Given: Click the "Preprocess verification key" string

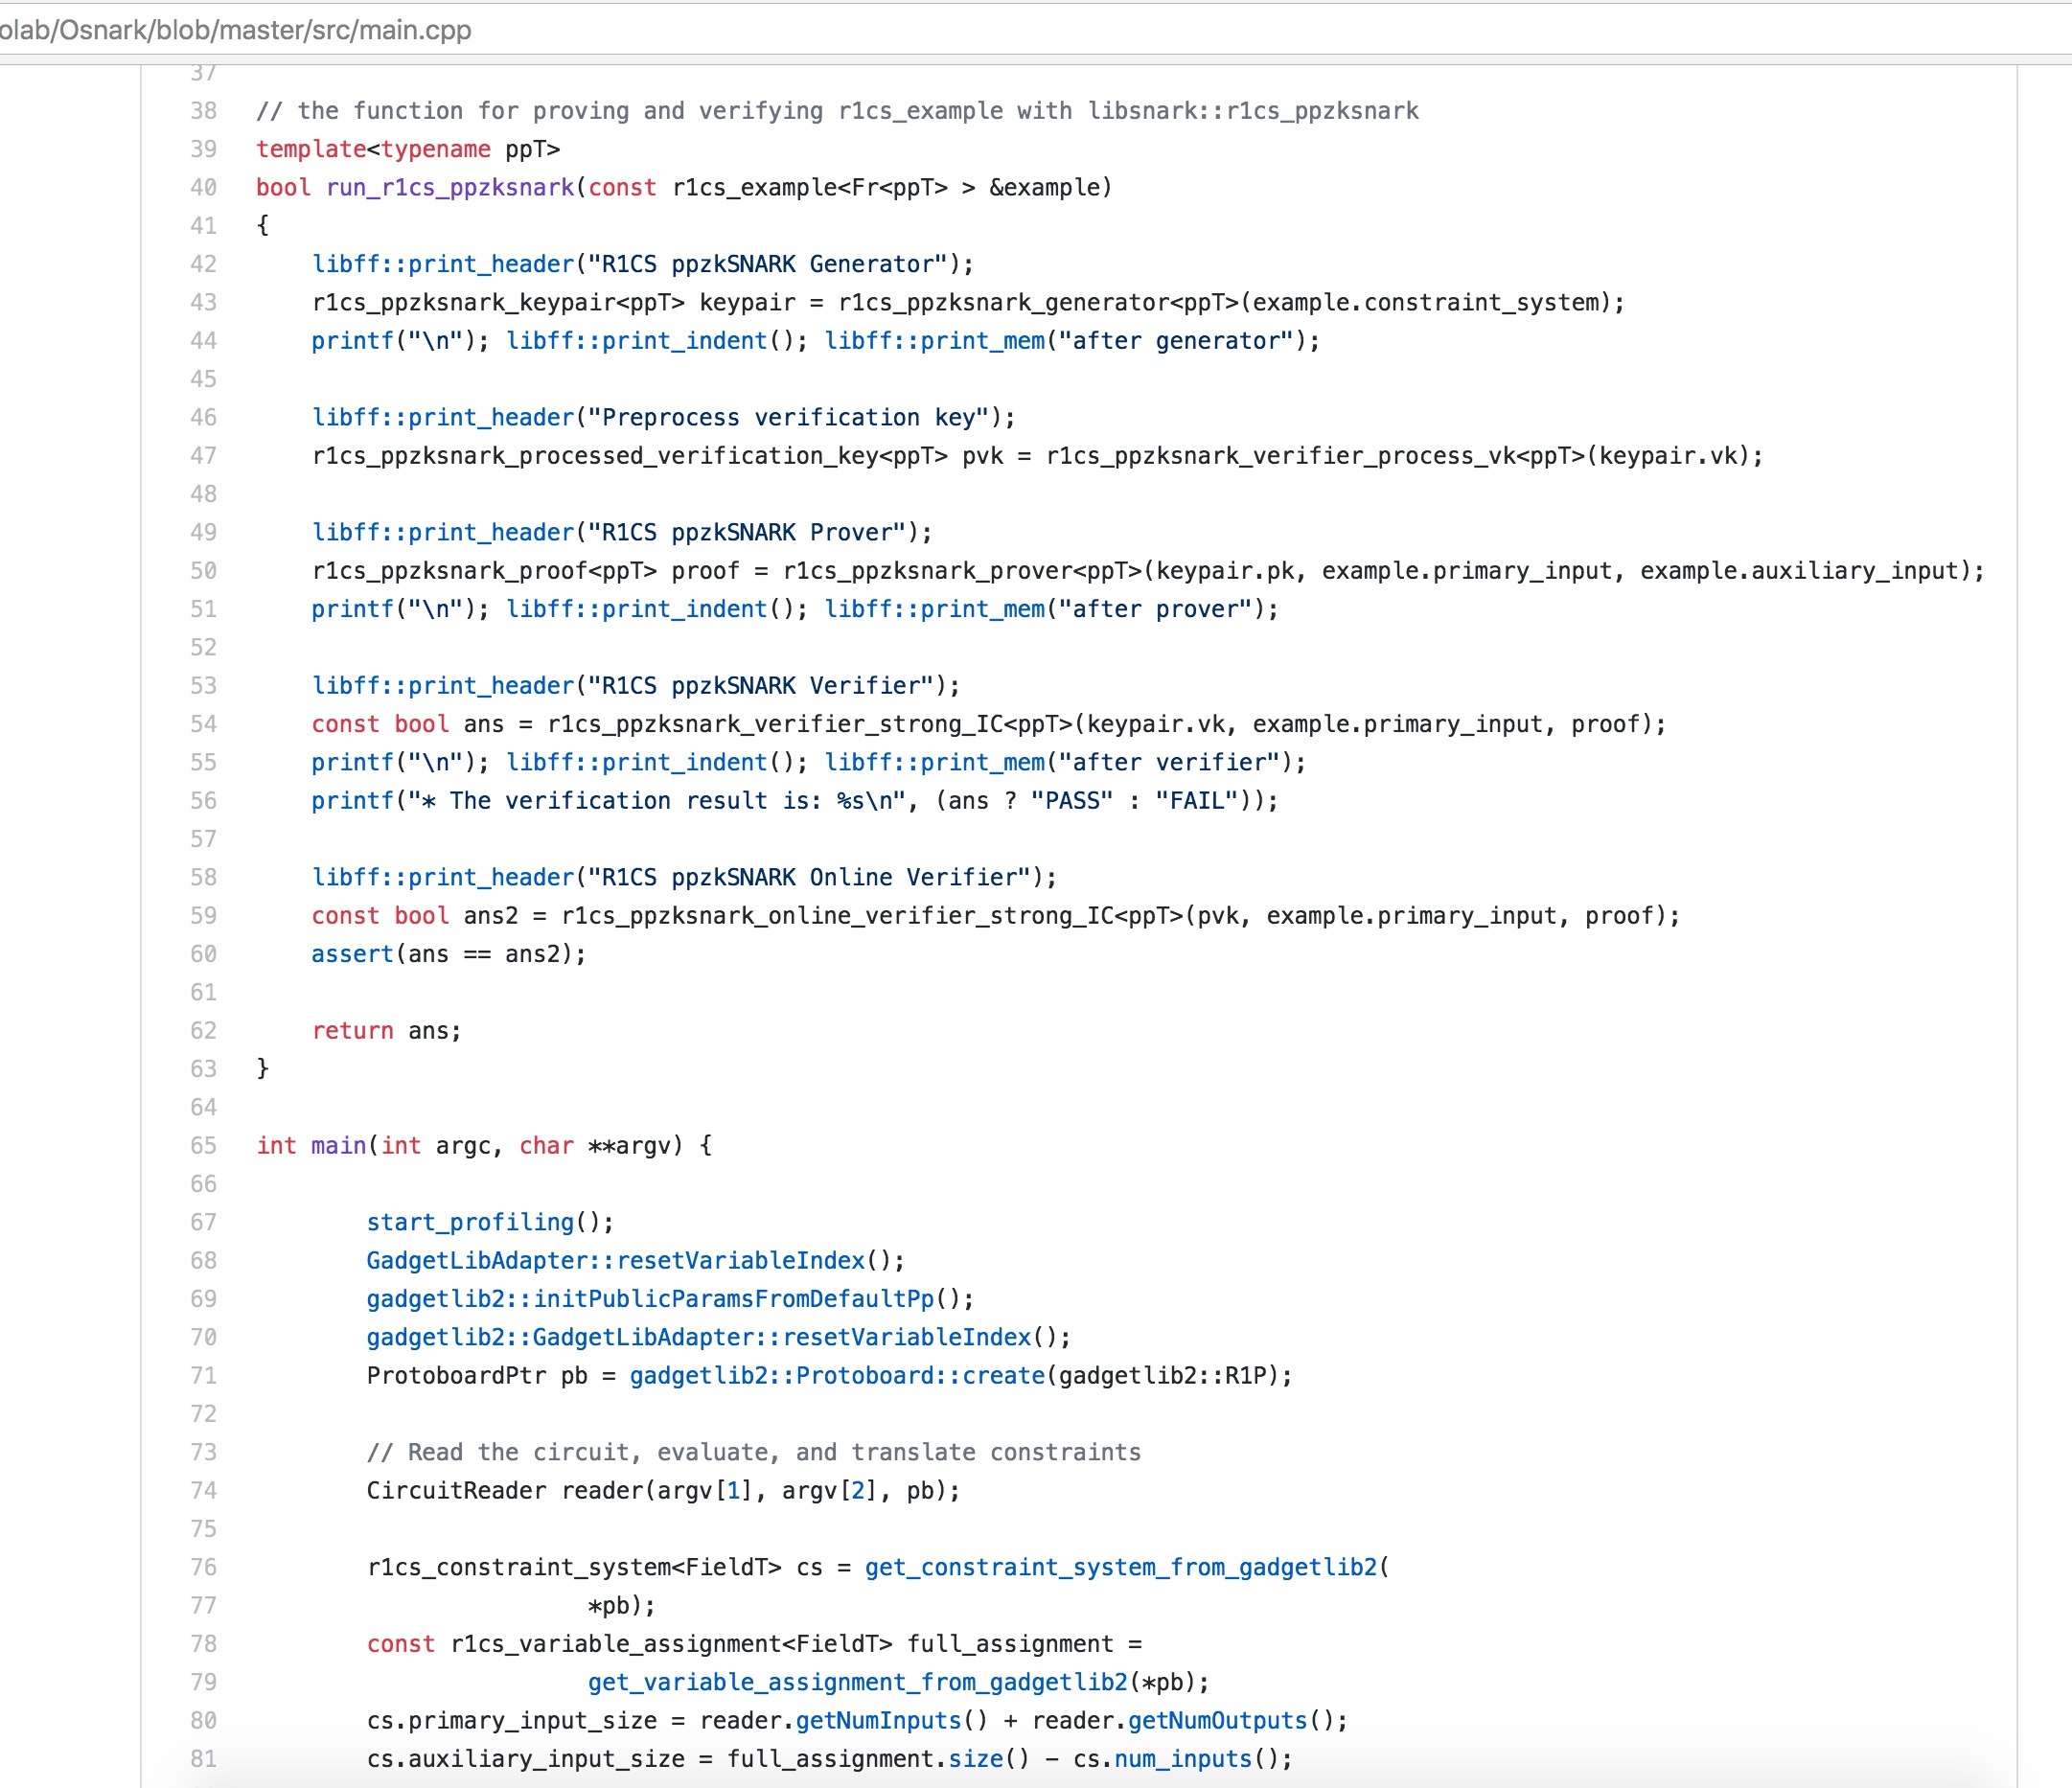Looking at the screenshot, I should pyautogui.click(x=788, y=418).
